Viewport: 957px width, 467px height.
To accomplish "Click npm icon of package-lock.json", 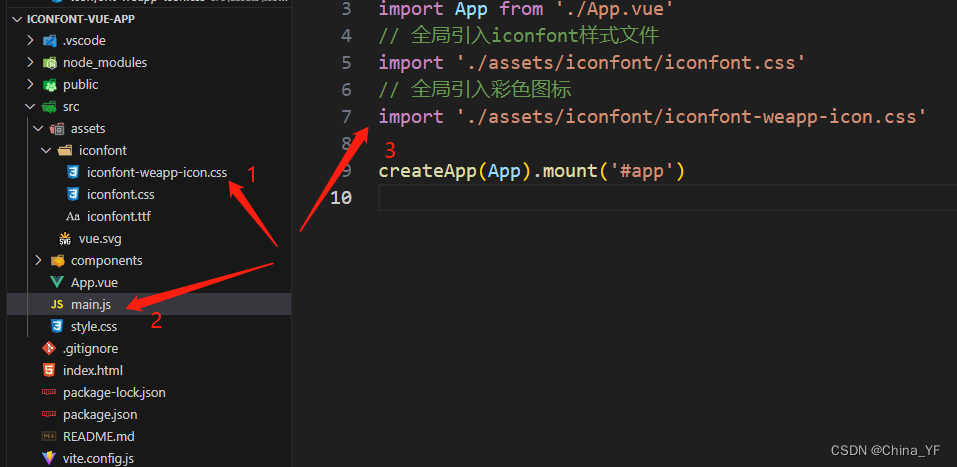I will pos(49,393).
